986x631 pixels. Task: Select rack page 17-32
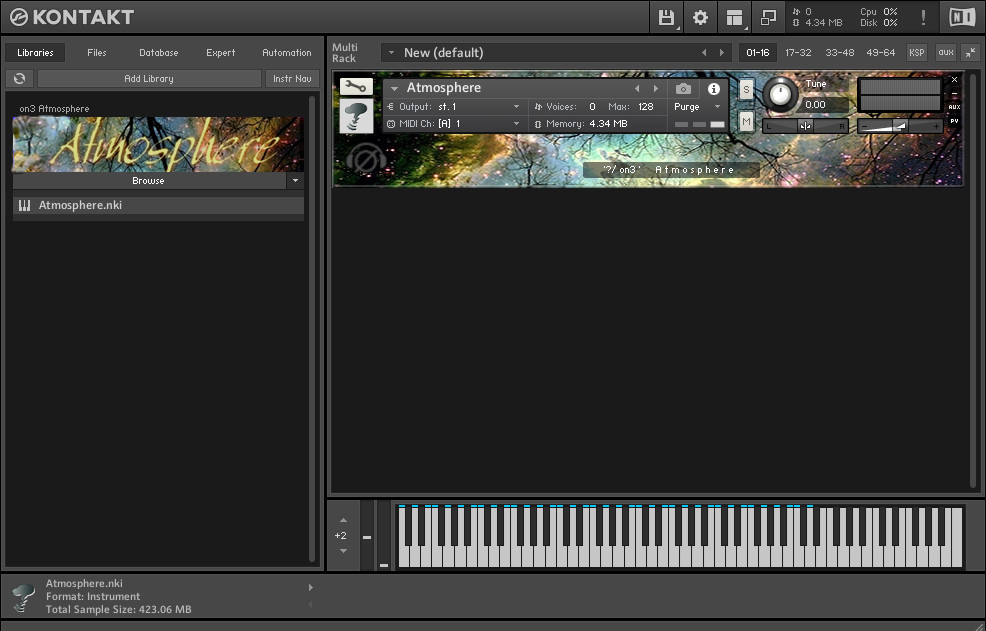798,53
